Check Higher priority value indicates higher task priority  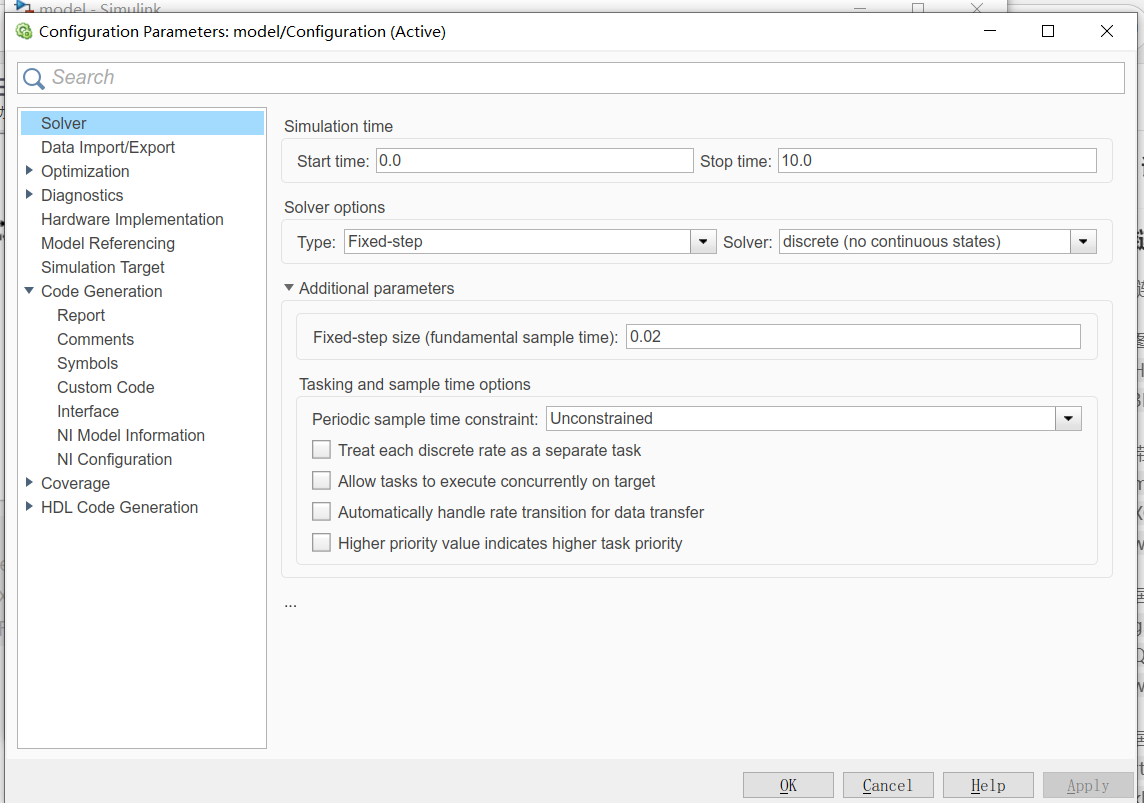pyautogui.click(x=321, y=542)
